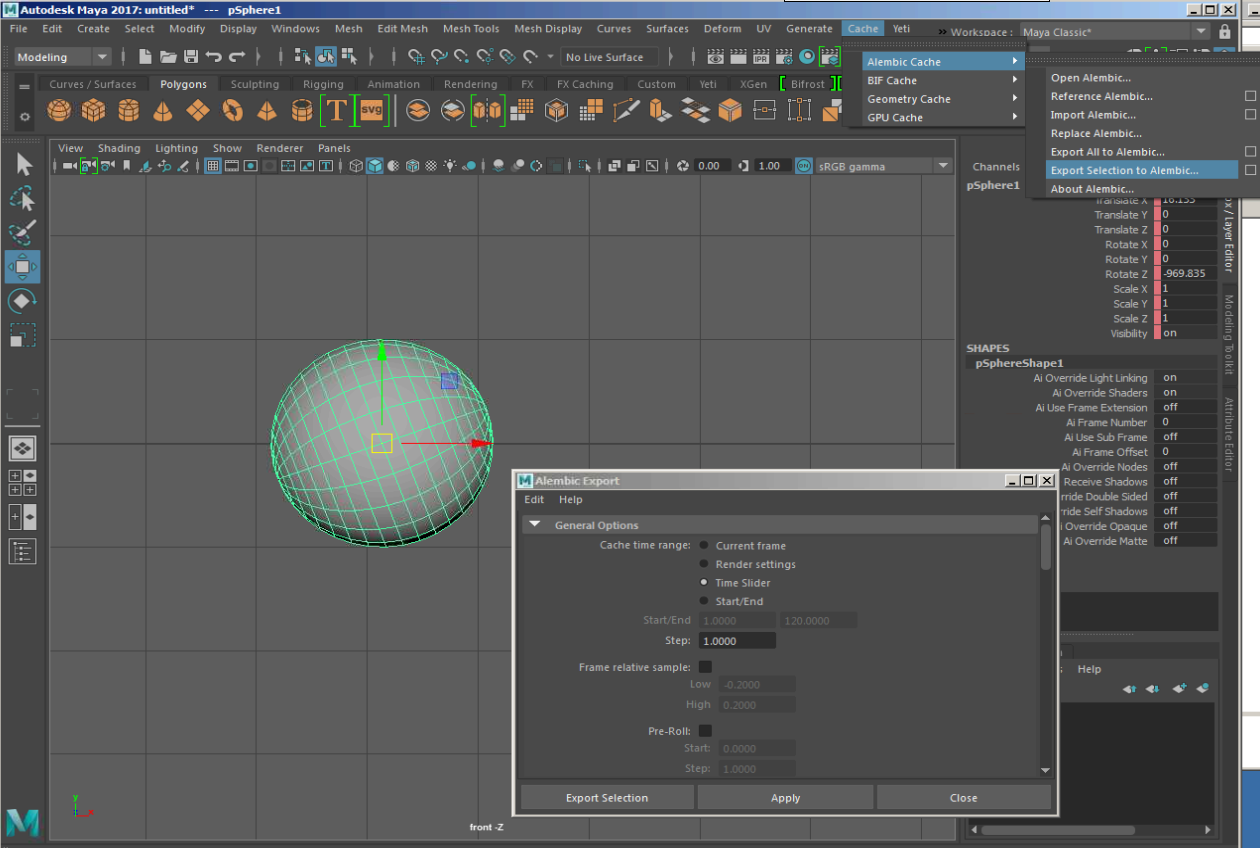The image size is (1260, 848).
Task: Choose Import Alembic... from the submenu
Action: click(x=1093, y=115)
